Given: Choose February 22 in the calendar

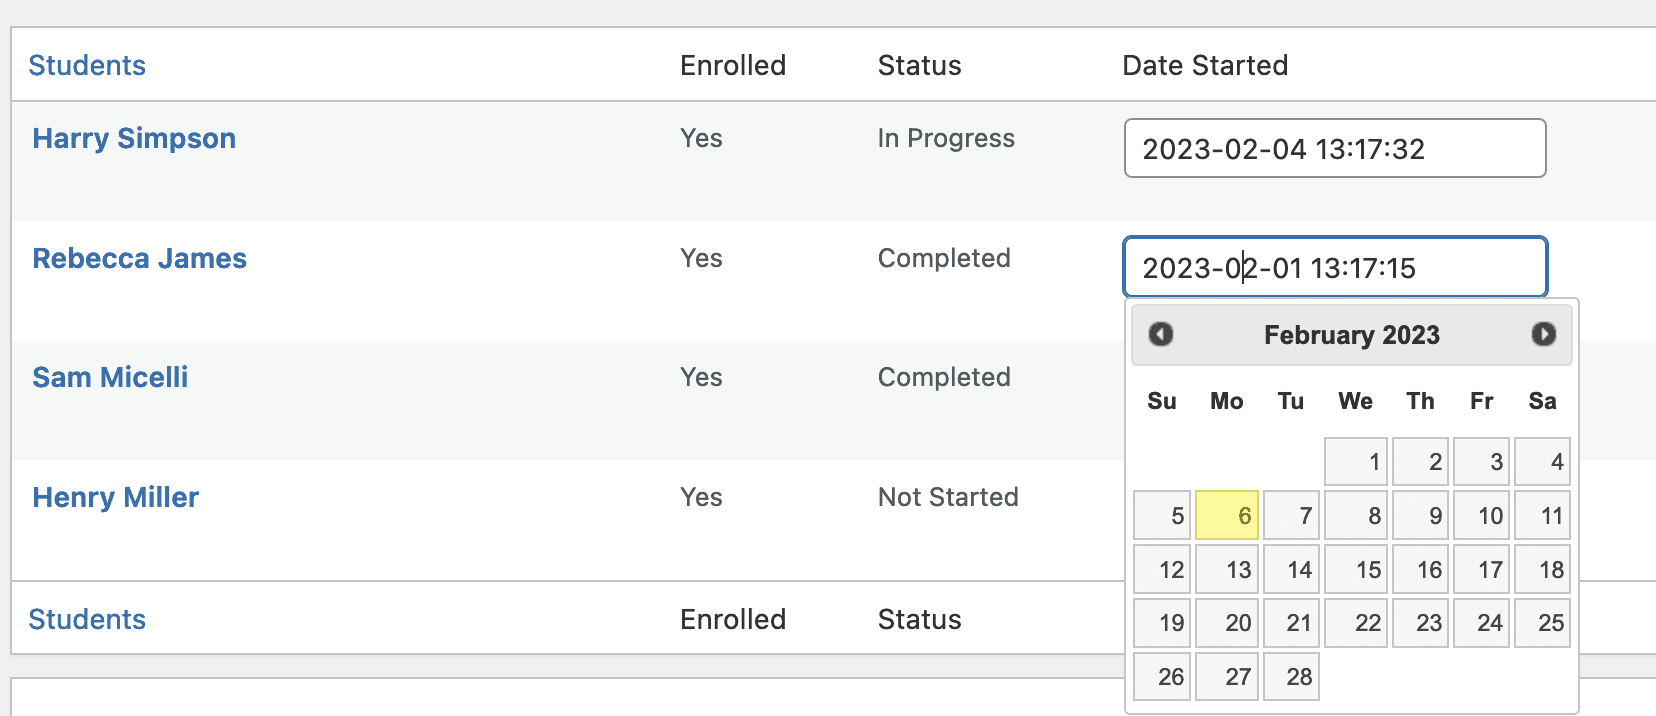Looking at the screenshot, I should click(1356, 623).
